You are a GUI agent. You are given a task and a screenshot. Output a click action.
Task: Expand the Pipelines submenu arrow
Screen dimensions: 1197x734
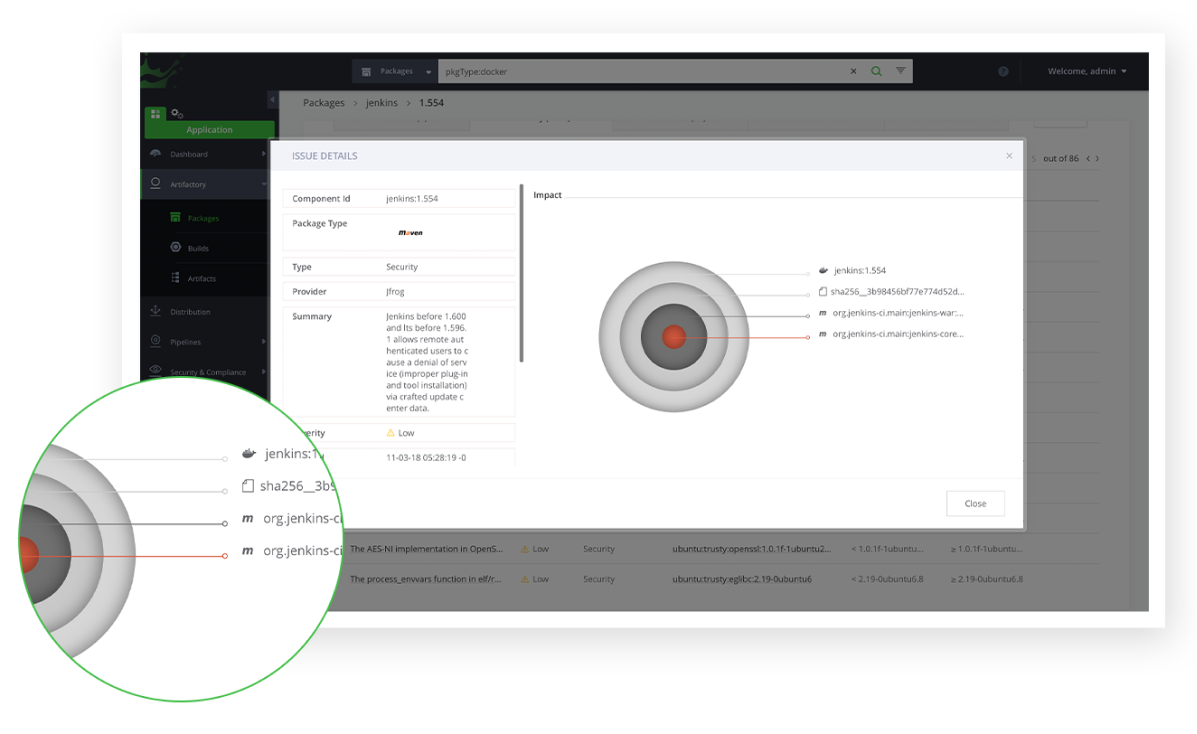(x=265, y=341)
